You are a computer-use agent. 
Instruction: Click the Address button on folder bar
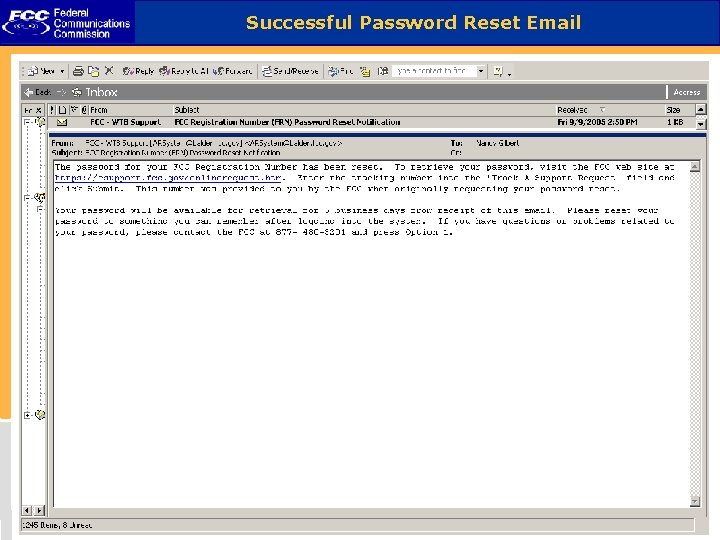point(686,92)
